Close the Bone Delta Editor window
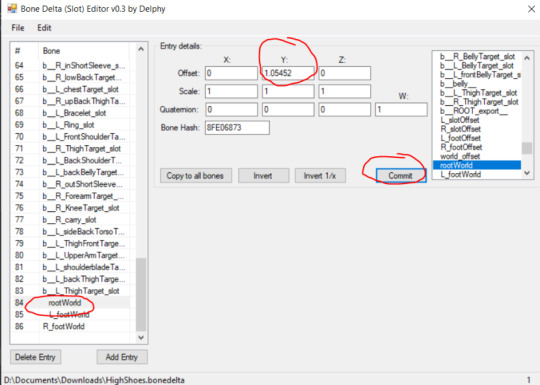The image size is (540, 385). pos(531,9)
